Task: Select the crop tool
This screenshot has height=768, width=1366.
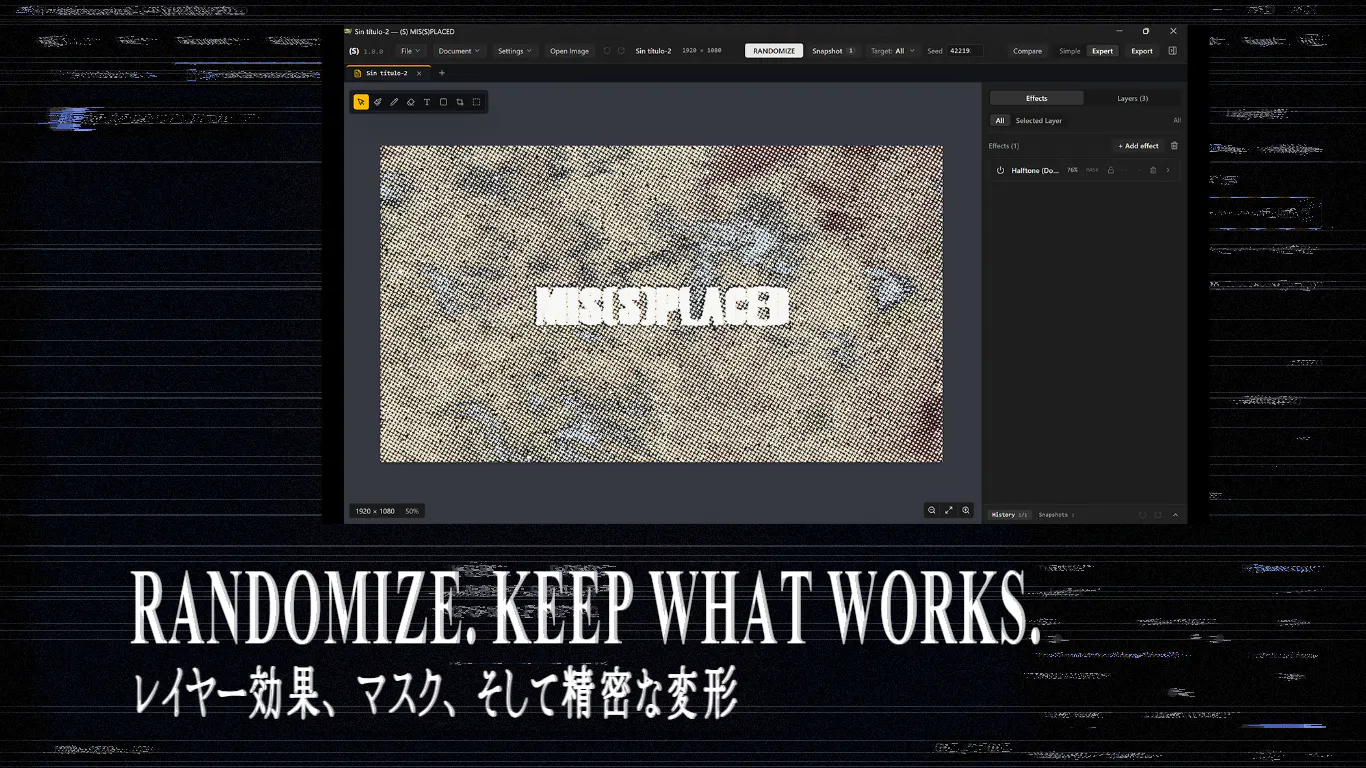Action: (460, 102)
